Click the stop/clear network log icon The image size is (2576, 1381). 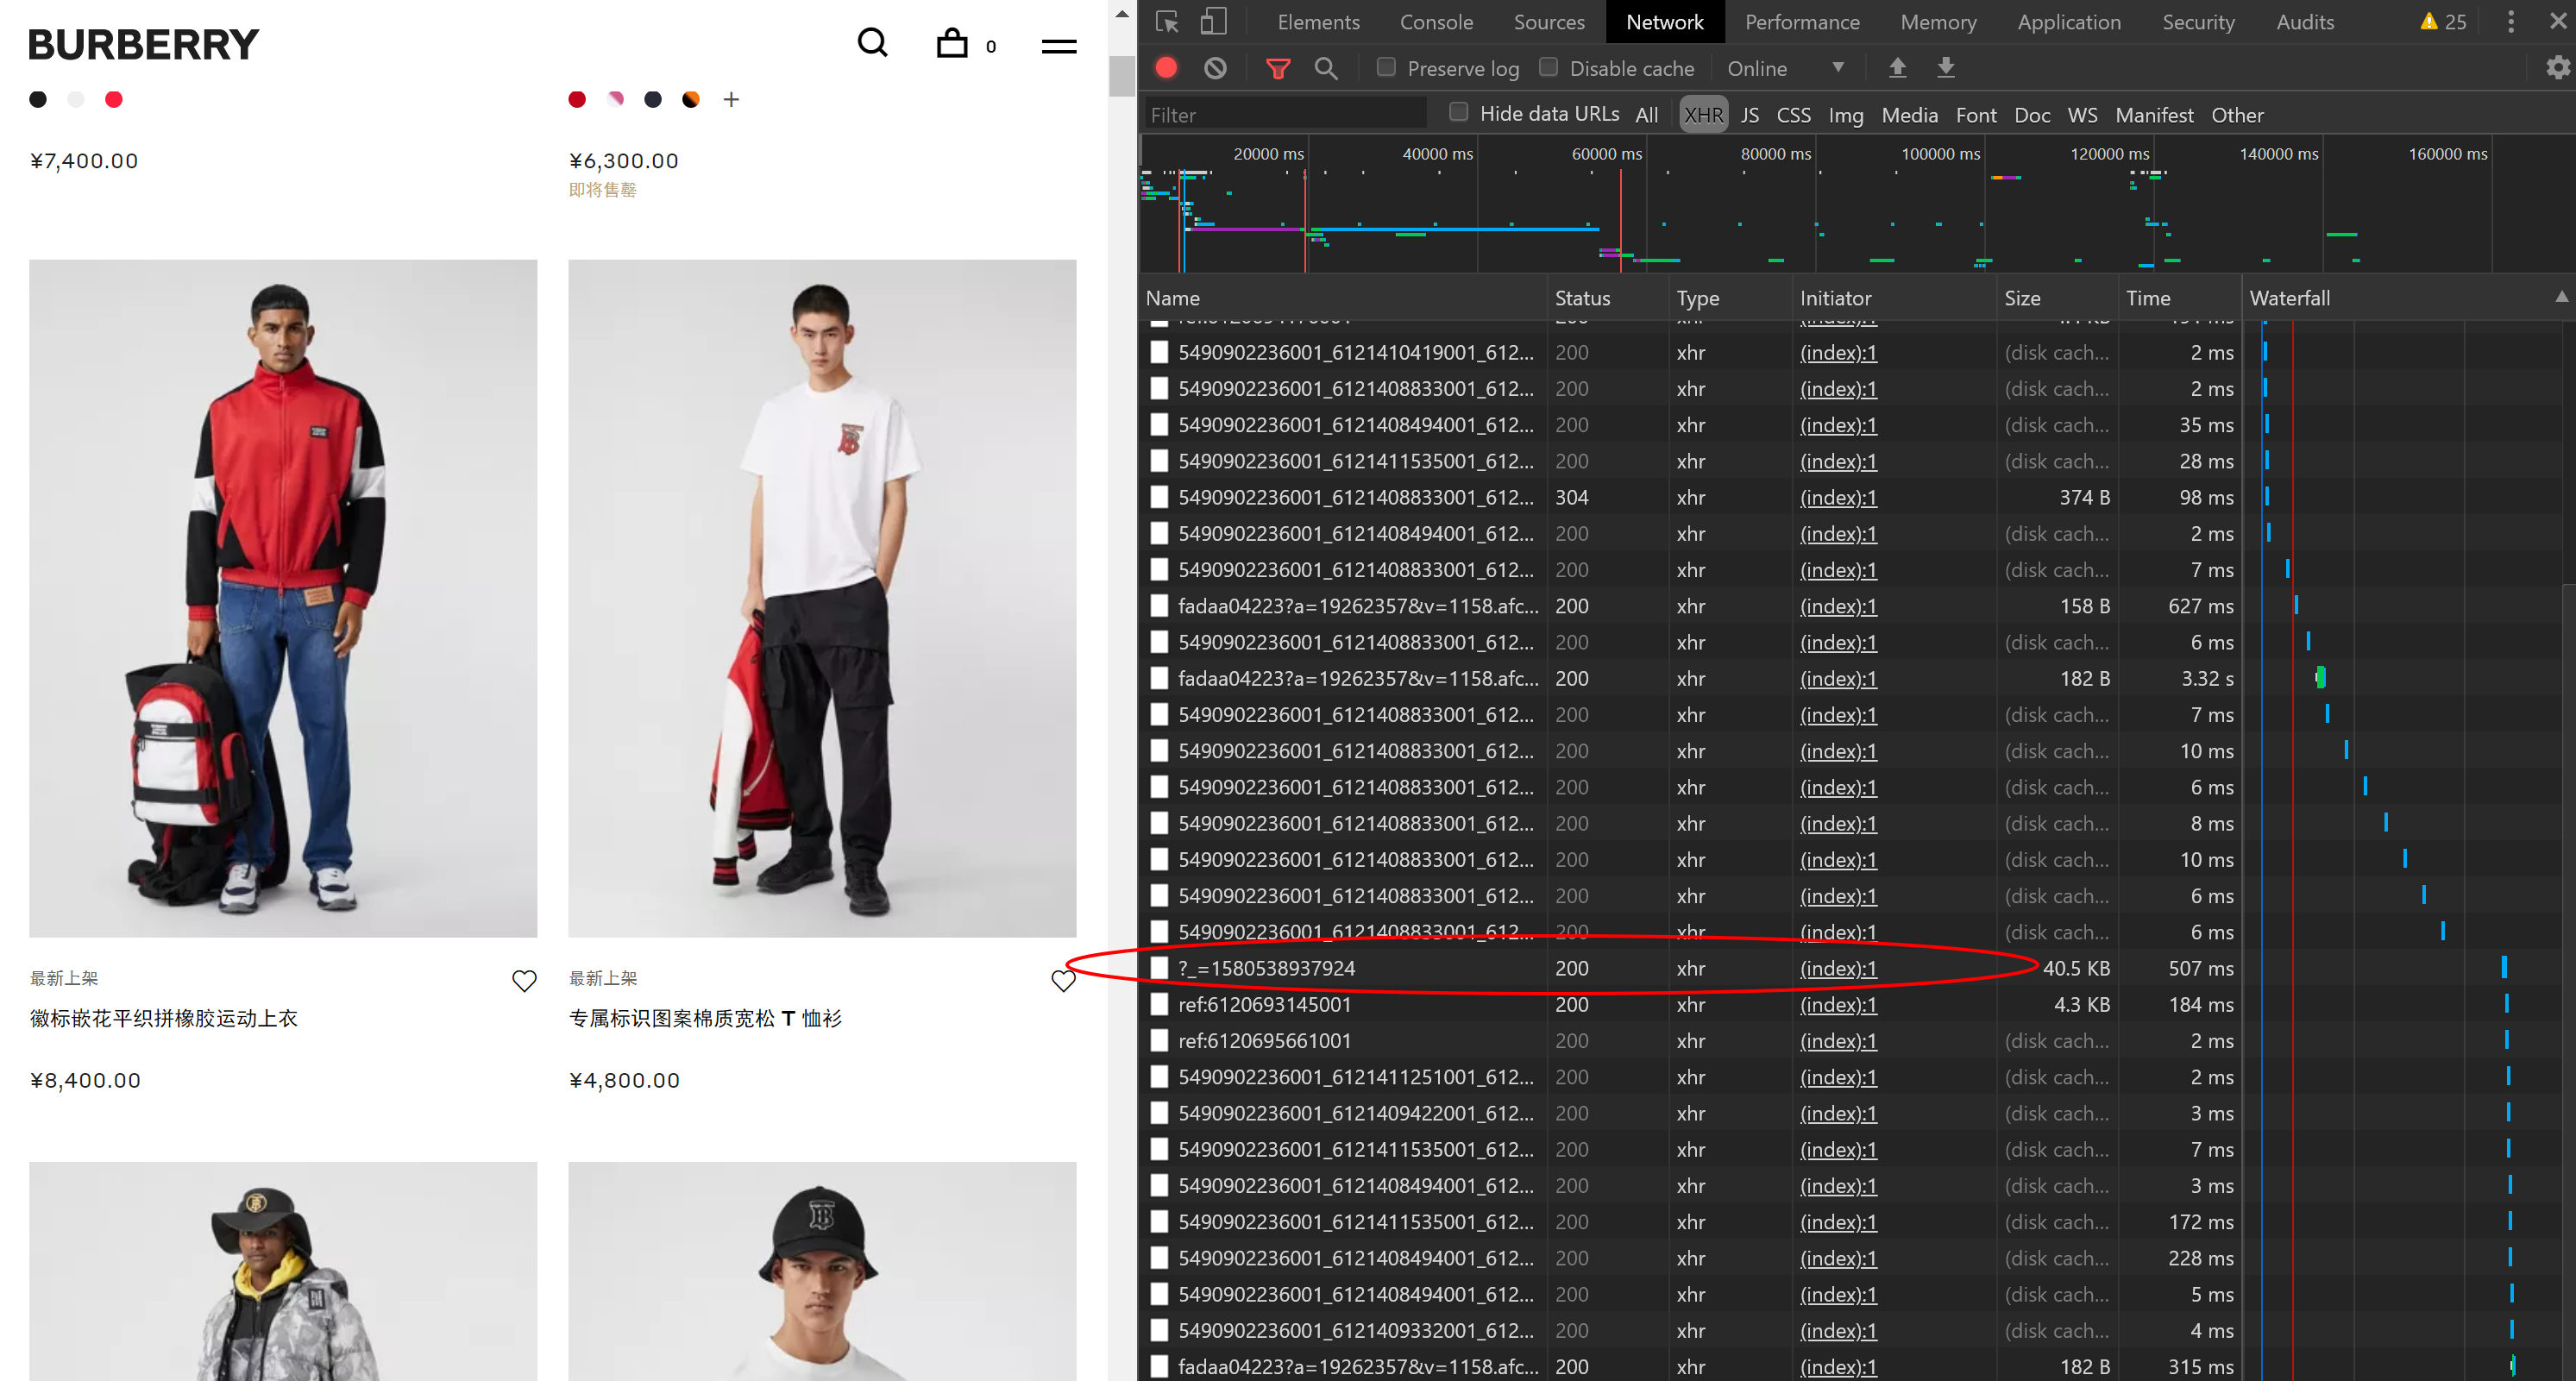tap(1215, 68)
